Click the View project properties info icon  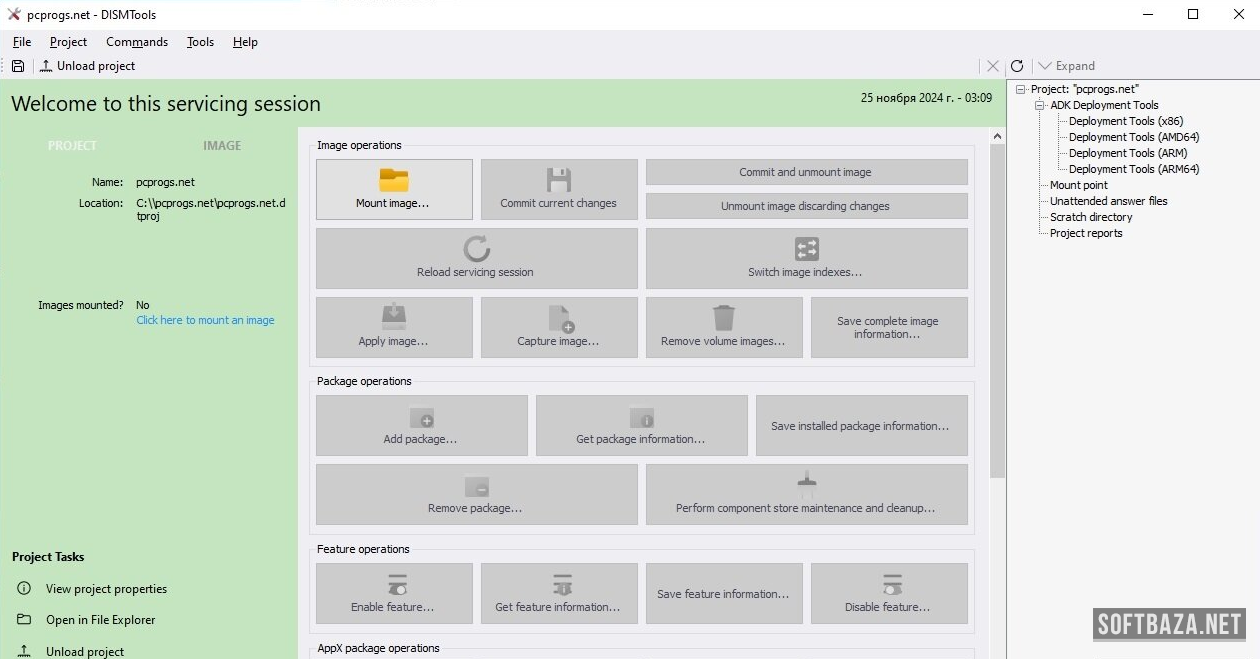click(24, 589)
